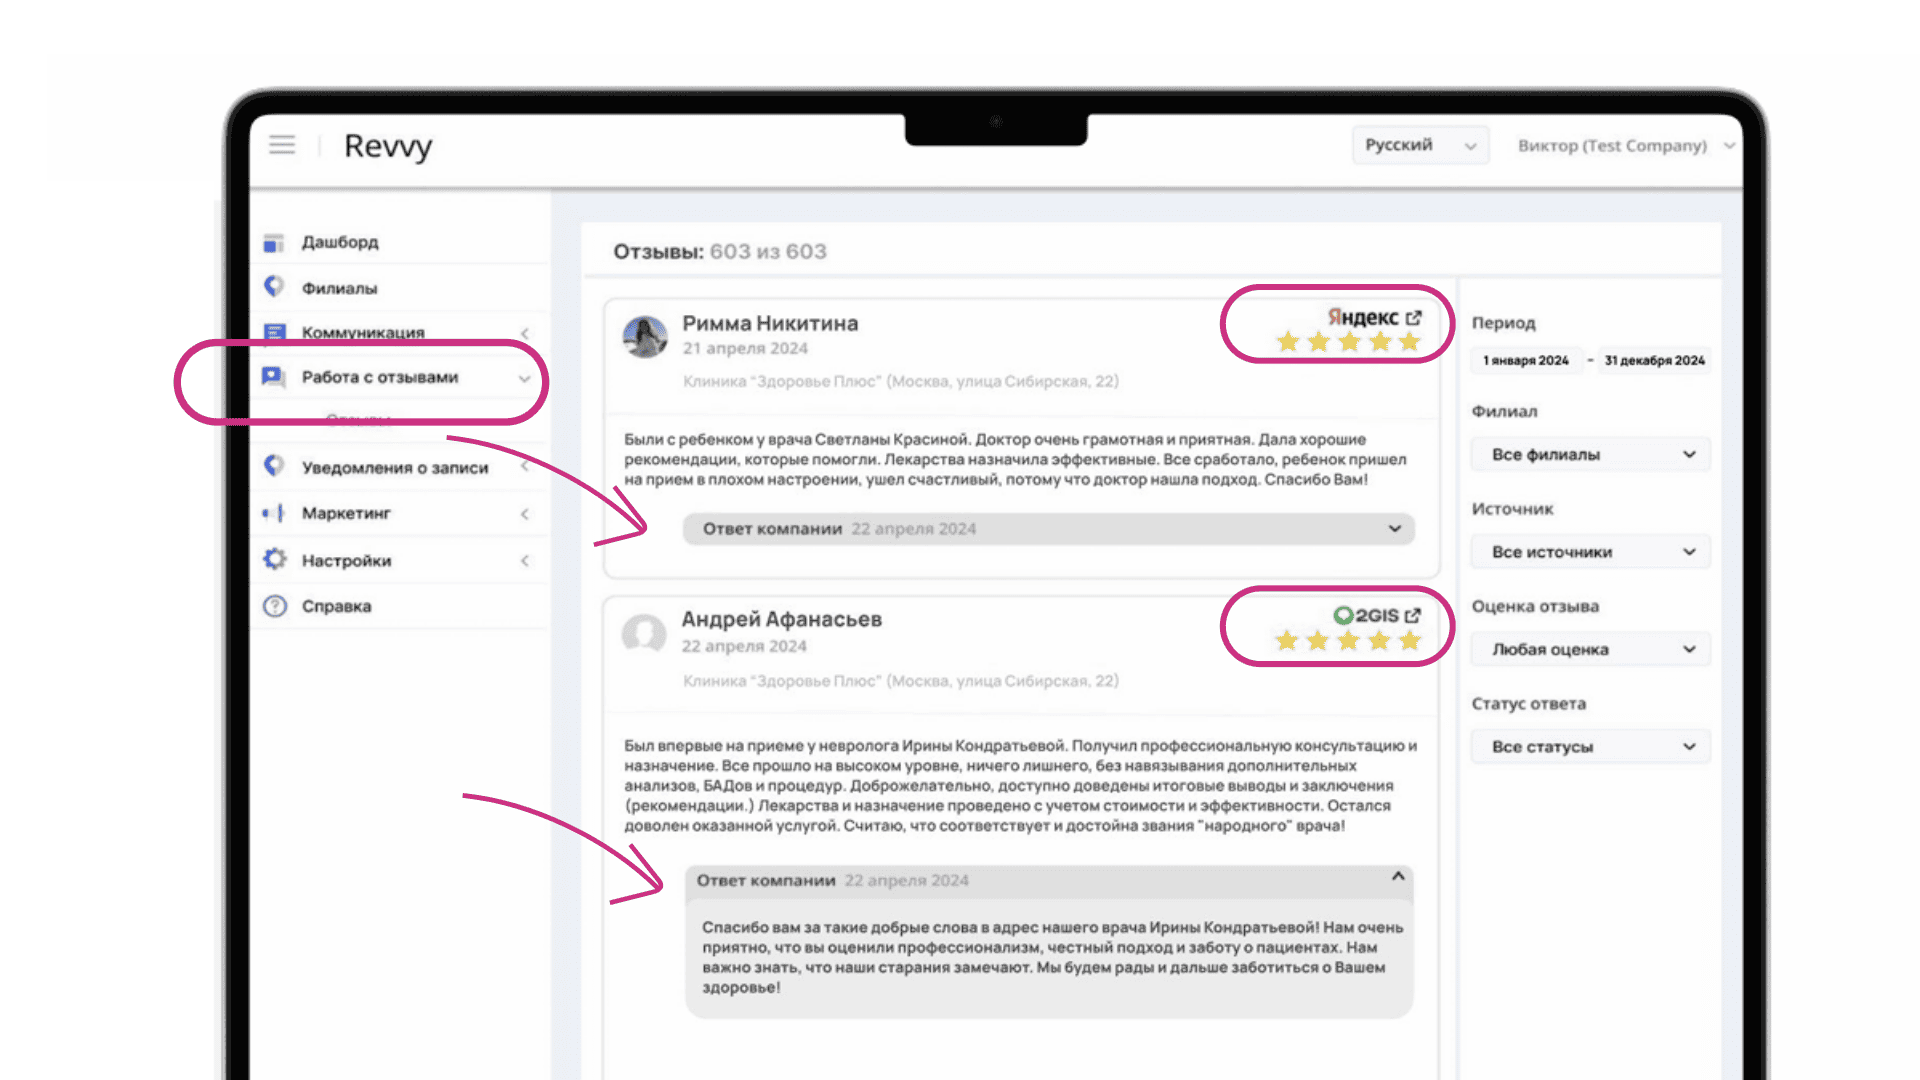This screenshot has height=1080, width=1920.
Task: Open the Все источники dropdown
Action: pos(1590,552)
